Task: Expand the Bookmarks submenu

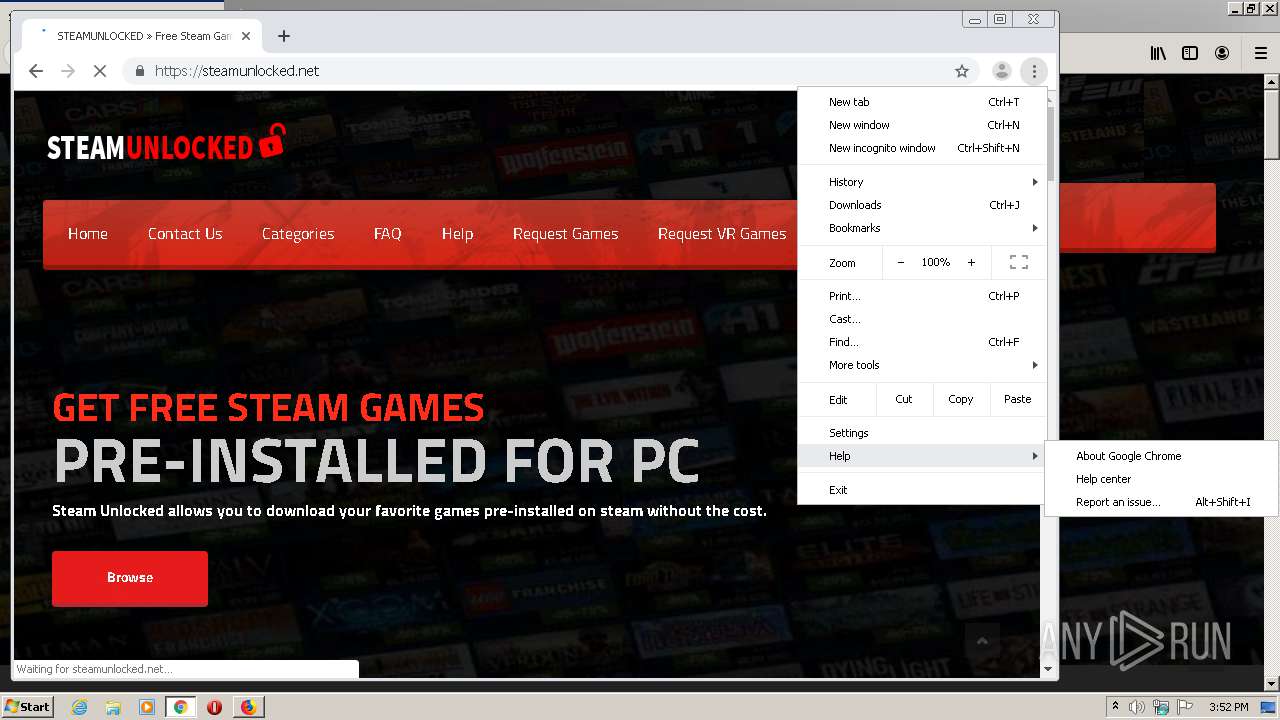Action: 922,228
